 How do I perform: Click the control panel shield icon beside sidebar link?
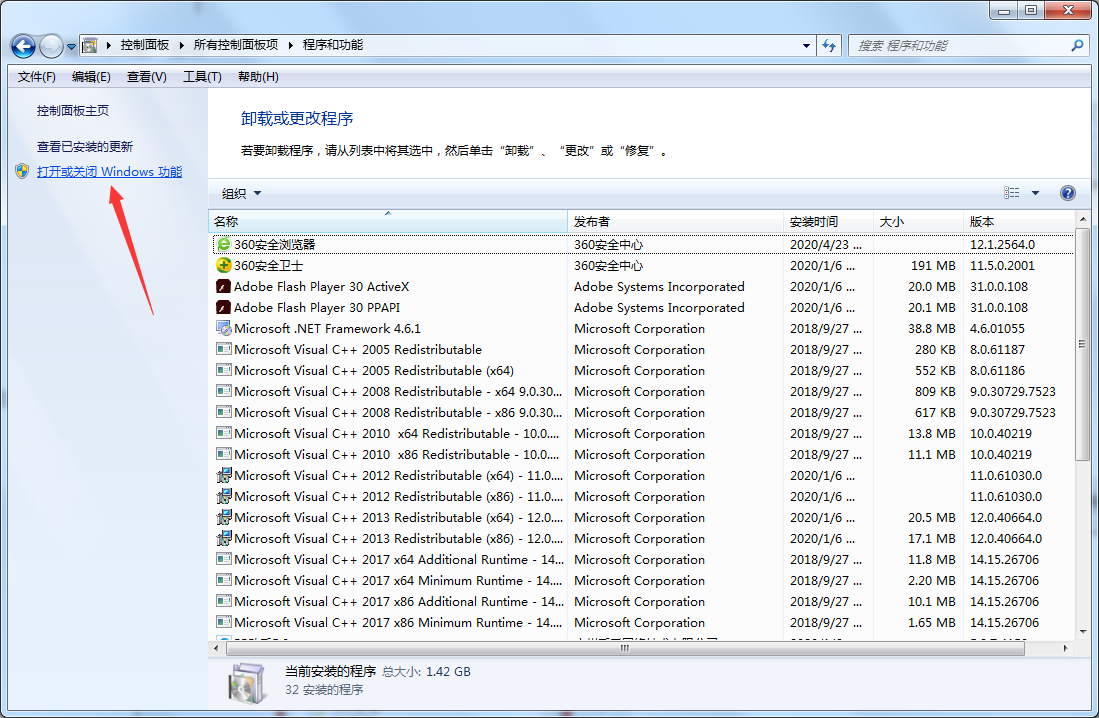(x=22, y=170)
